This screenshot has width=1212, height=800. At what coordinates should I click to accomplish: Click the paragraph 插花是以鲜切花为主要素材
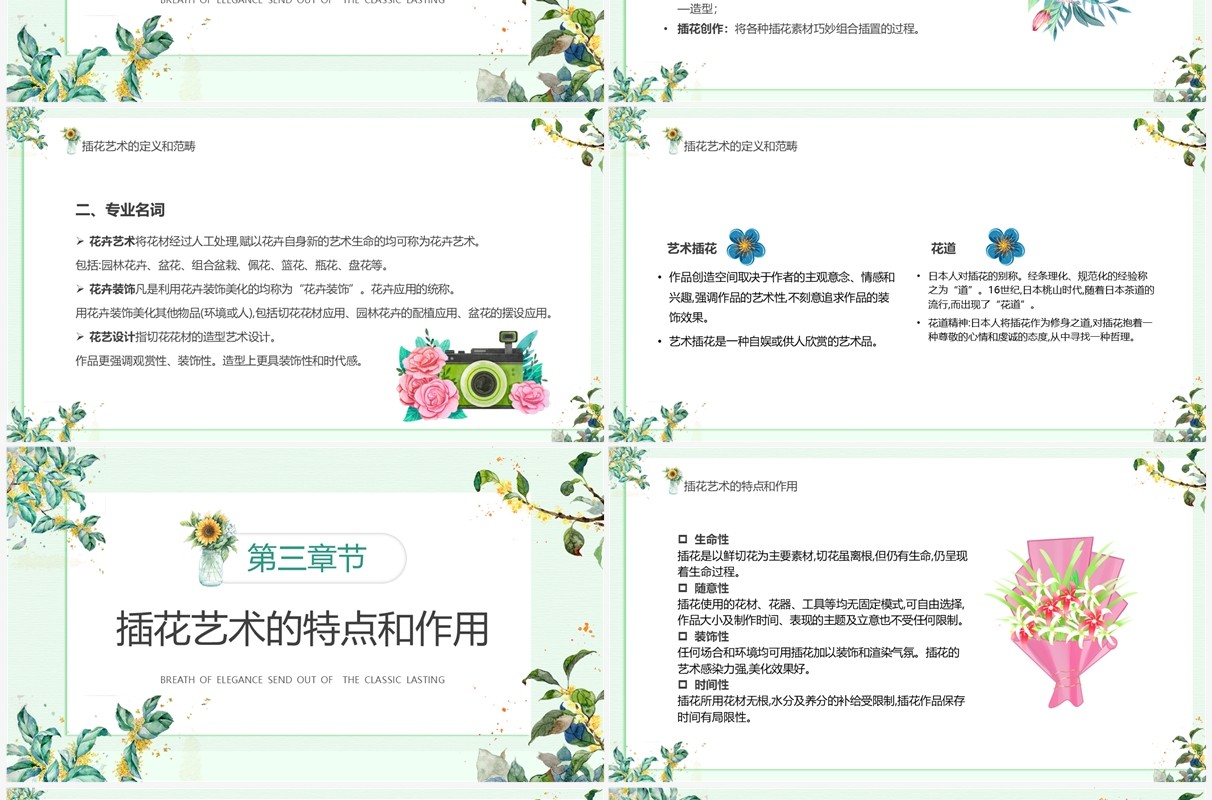tap(822, 564)
